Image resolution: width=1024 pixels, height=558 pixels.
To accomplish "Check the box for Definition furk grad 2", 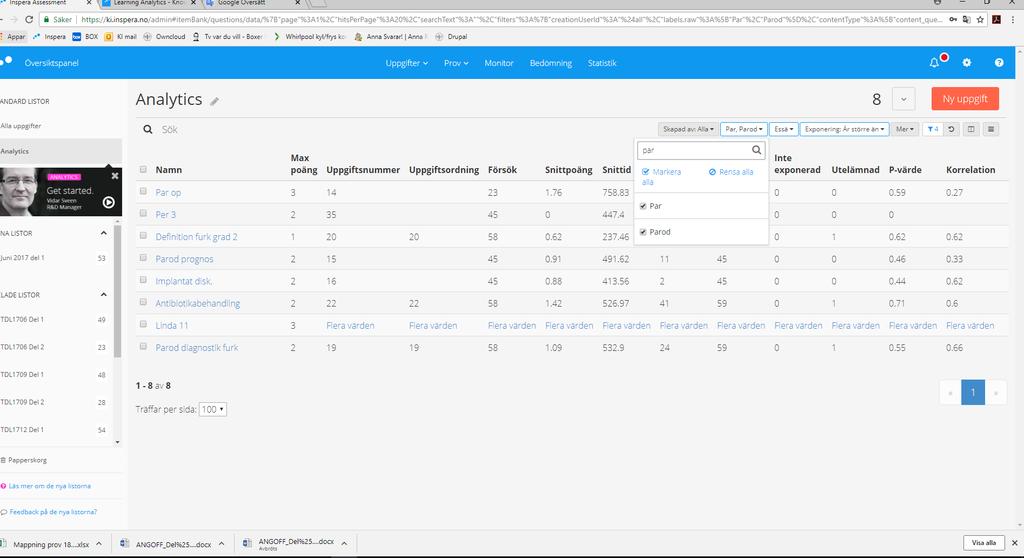I will (x=143, y=236).
